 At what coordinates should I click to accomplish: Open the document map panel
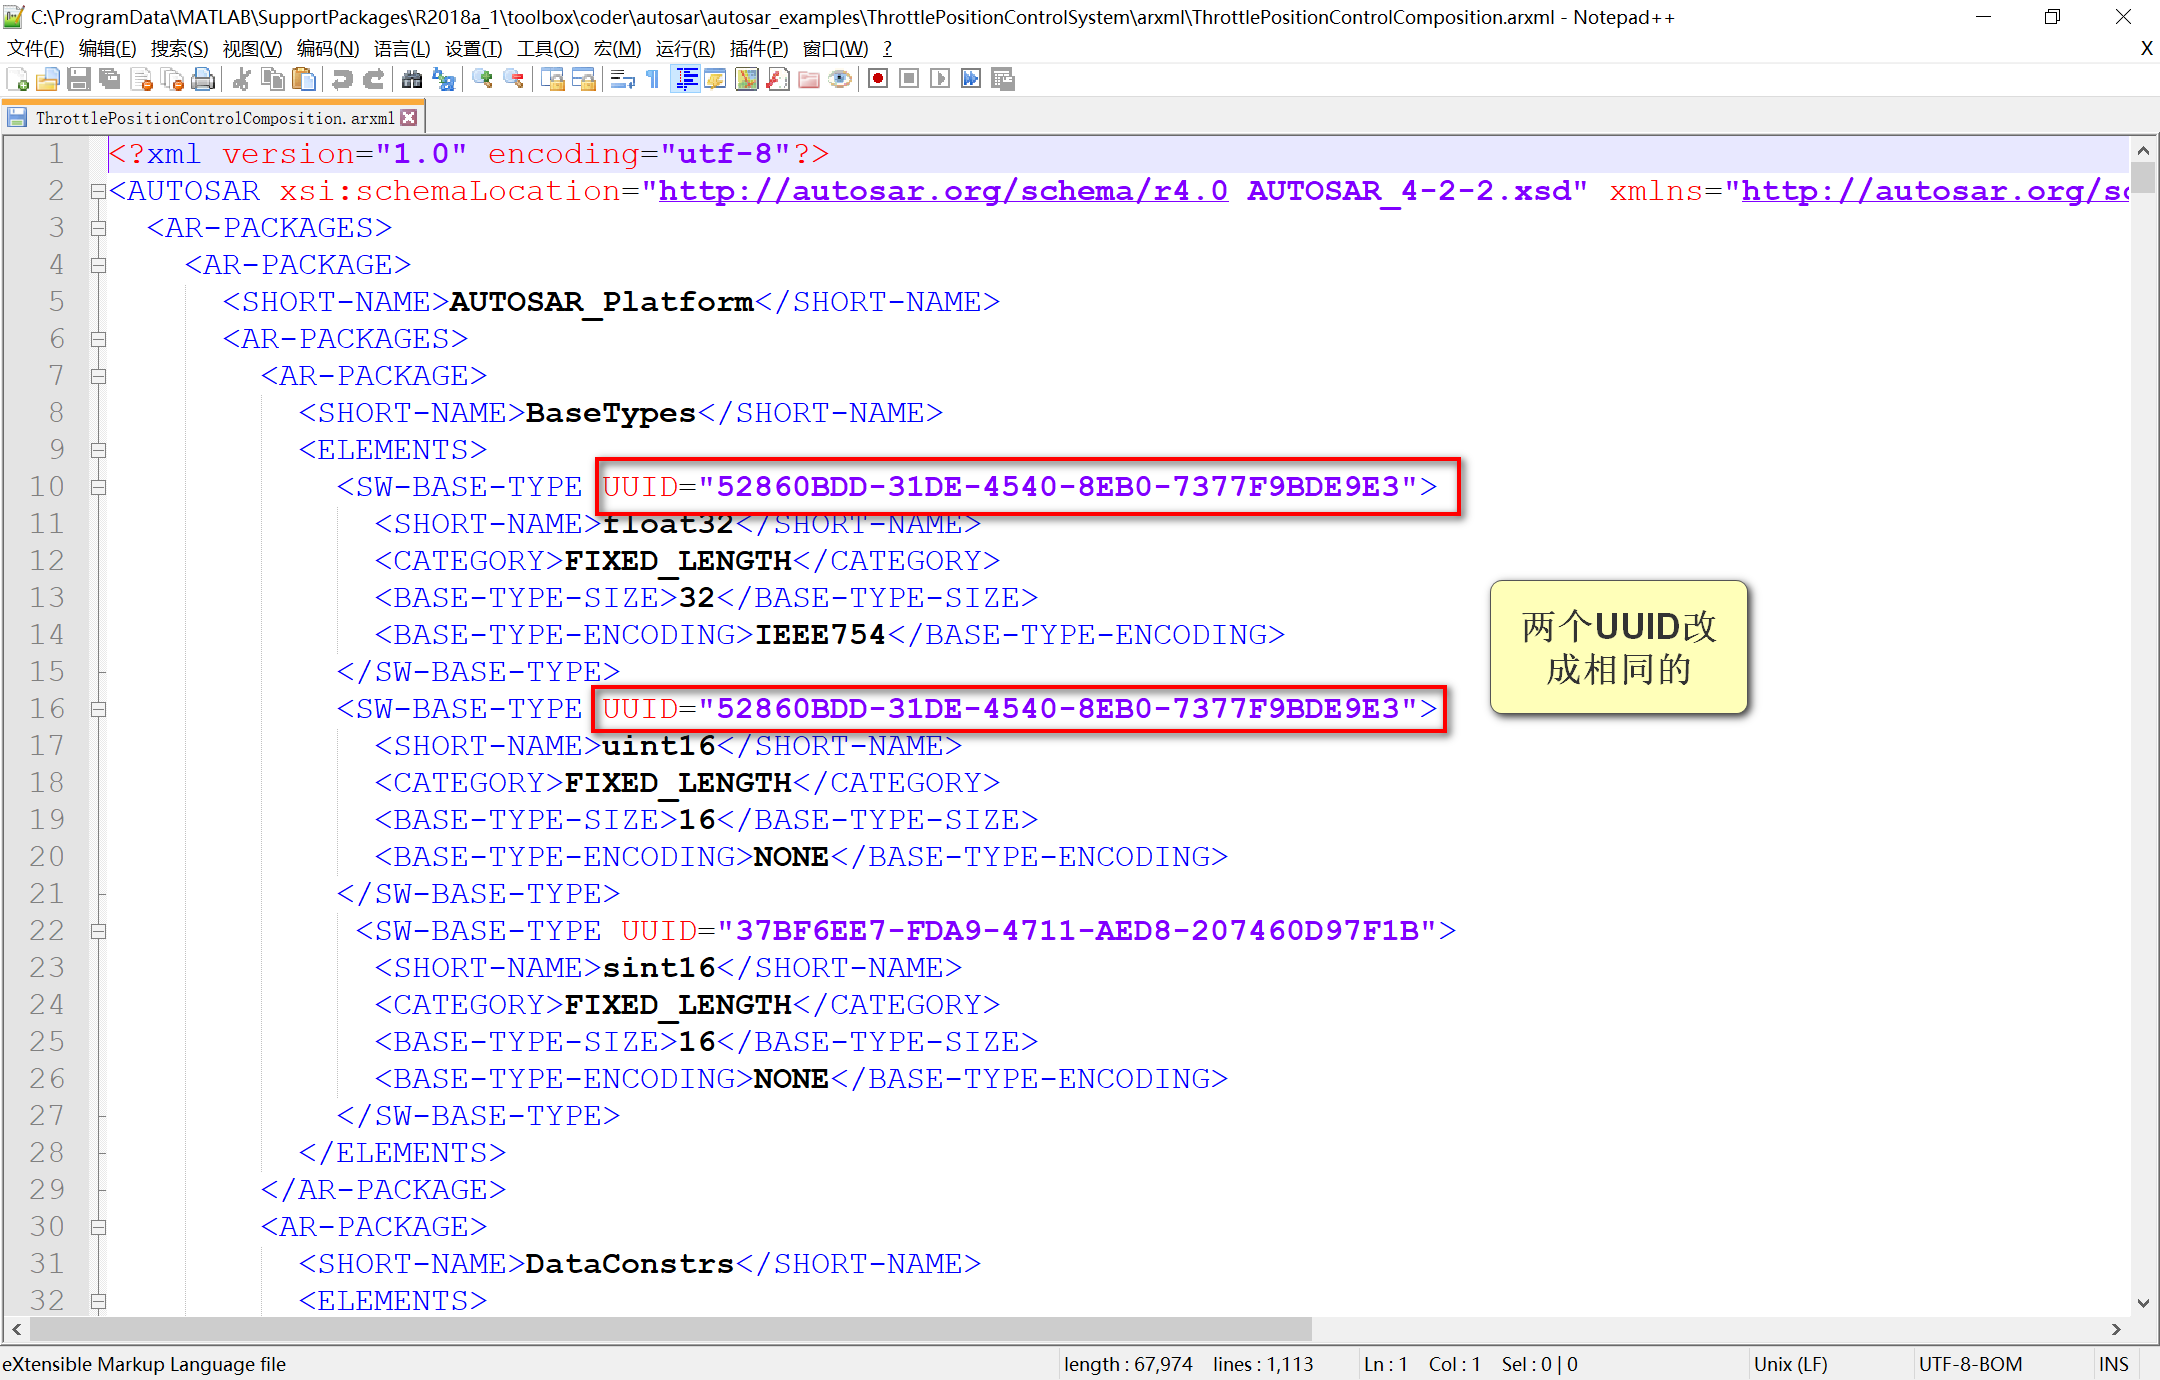point(746,79)
